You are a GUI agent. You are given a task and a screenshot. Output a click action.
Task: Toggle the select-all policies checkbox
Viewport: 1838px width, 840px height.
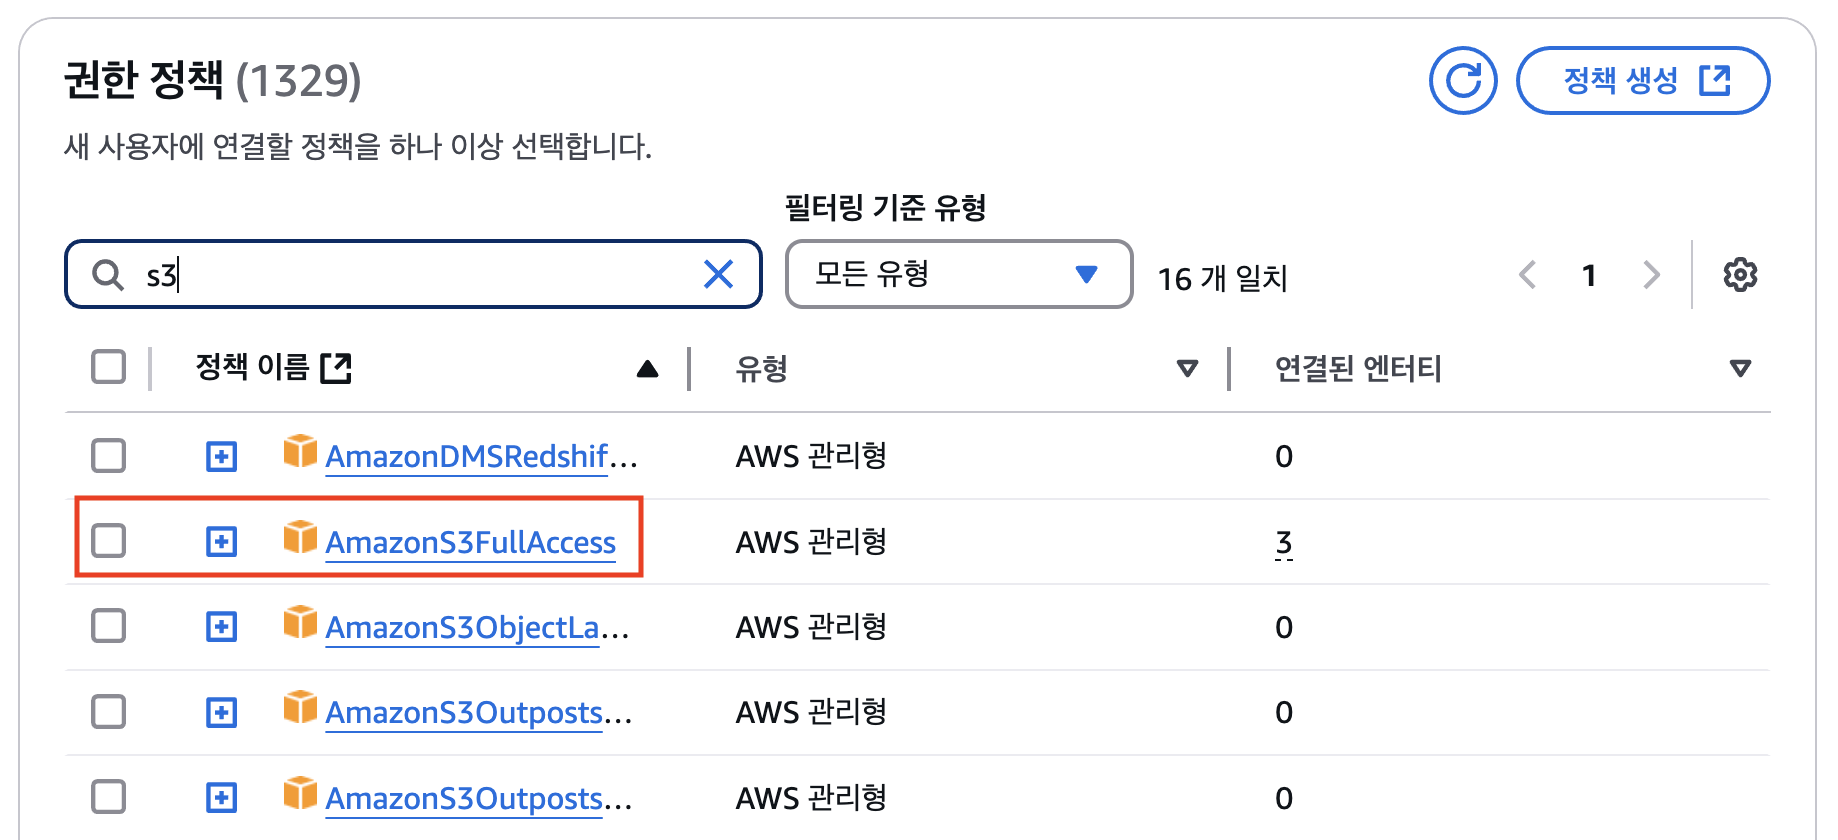[108, 367]
